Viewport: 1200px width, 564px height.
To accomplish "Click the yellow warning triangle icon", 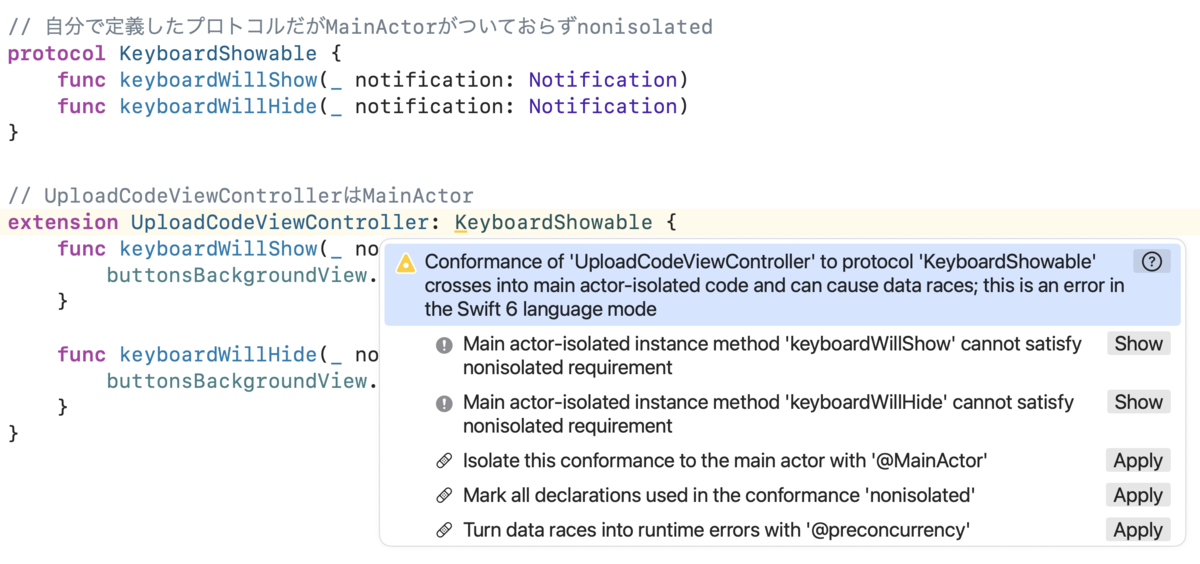I will pyautogui.click(x=405, y=263).
